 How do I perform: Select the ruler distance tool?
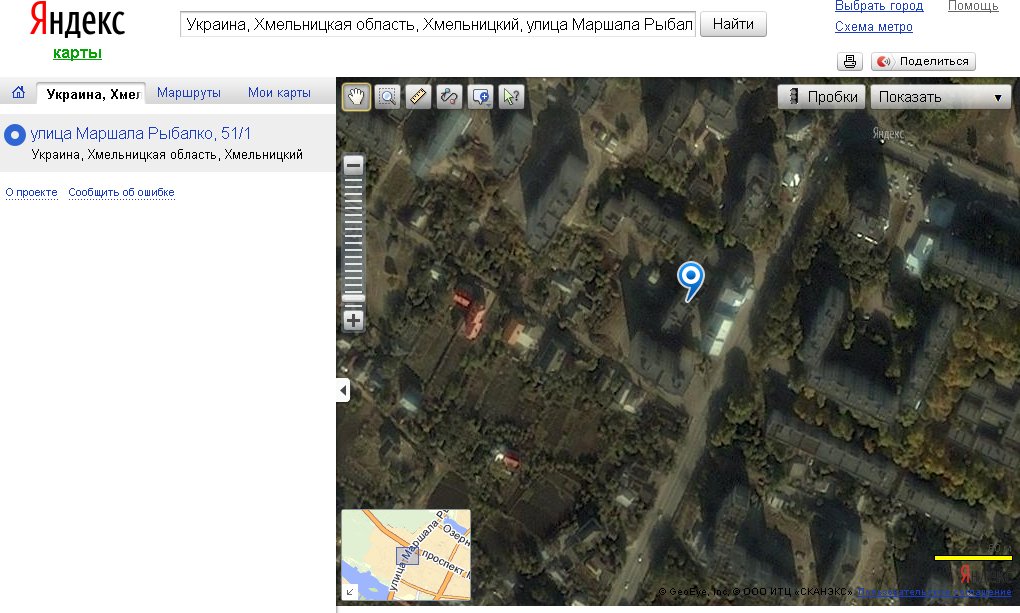point(418,97)
